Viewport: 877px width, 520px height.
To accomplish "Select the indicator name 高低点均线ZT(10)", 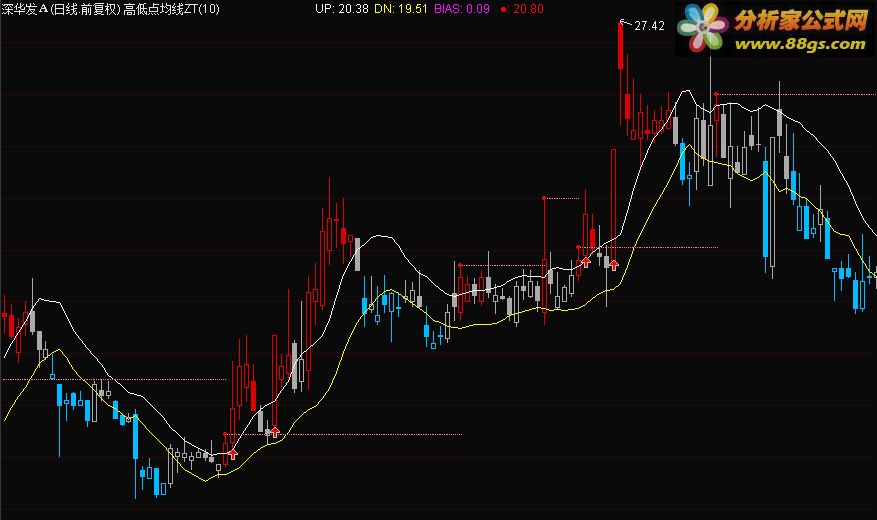I will [171, 9].
